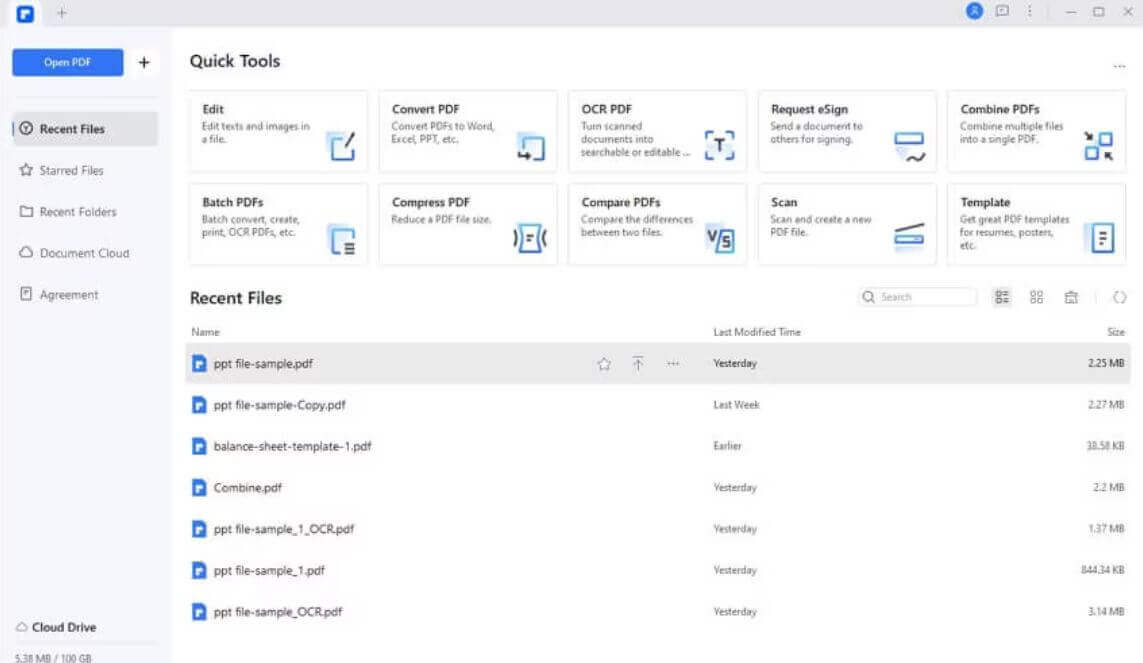Screen dimensions: 1143x663
Task: Open the user account avatar
Action: [x=974, y=11]
